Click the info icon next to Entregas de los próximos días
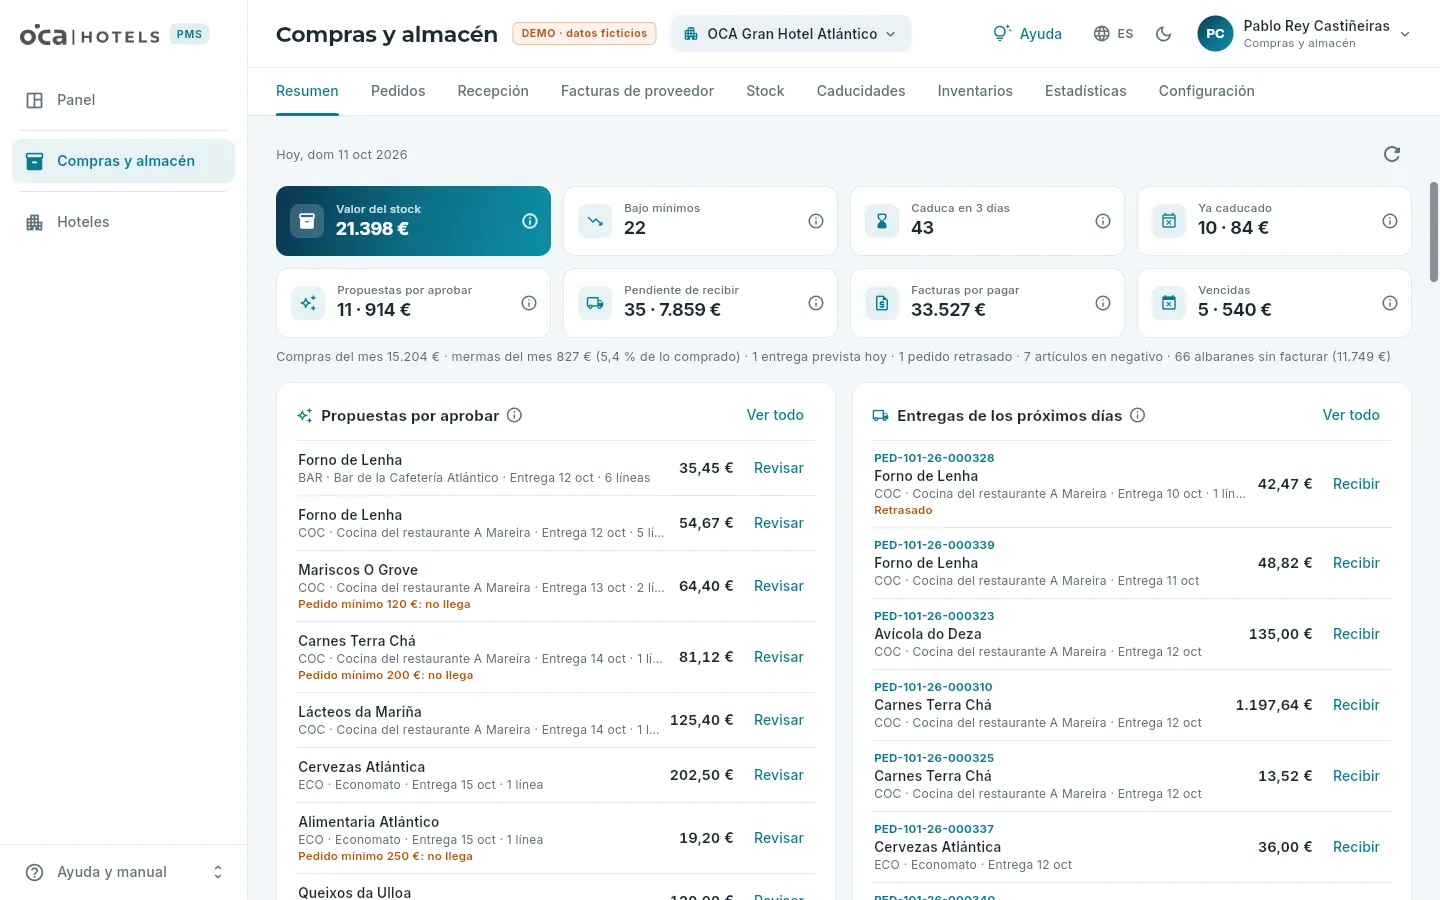 1137,415
